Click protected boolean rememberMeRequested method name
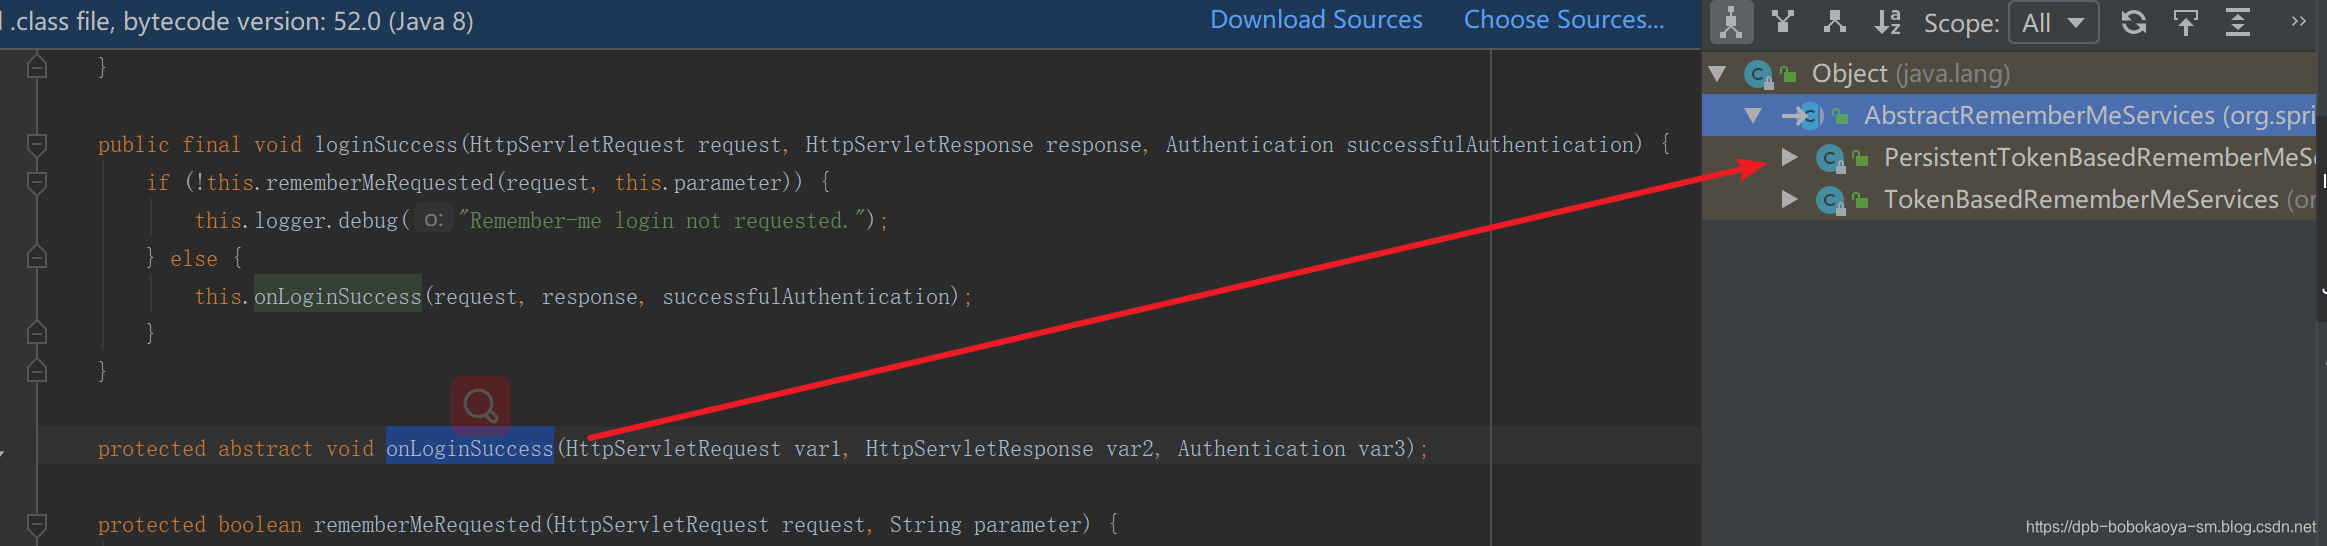 click(428, 525)
